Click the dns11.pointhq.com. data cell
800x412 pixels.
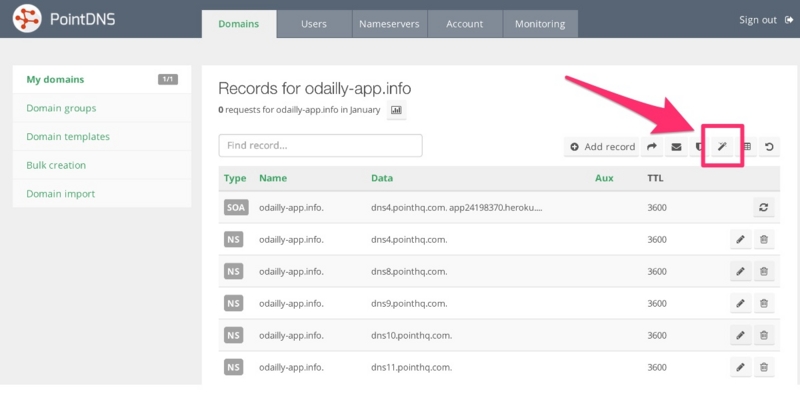411,367
